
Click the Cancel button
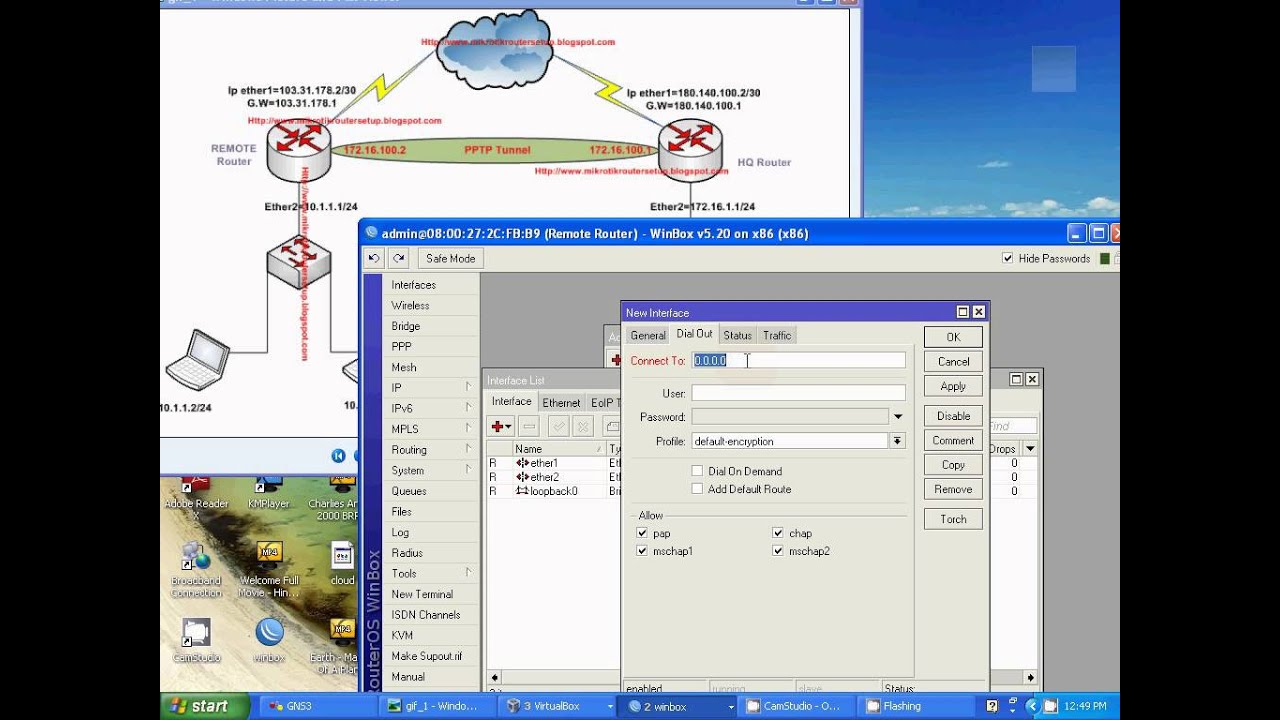pos(953,361)
